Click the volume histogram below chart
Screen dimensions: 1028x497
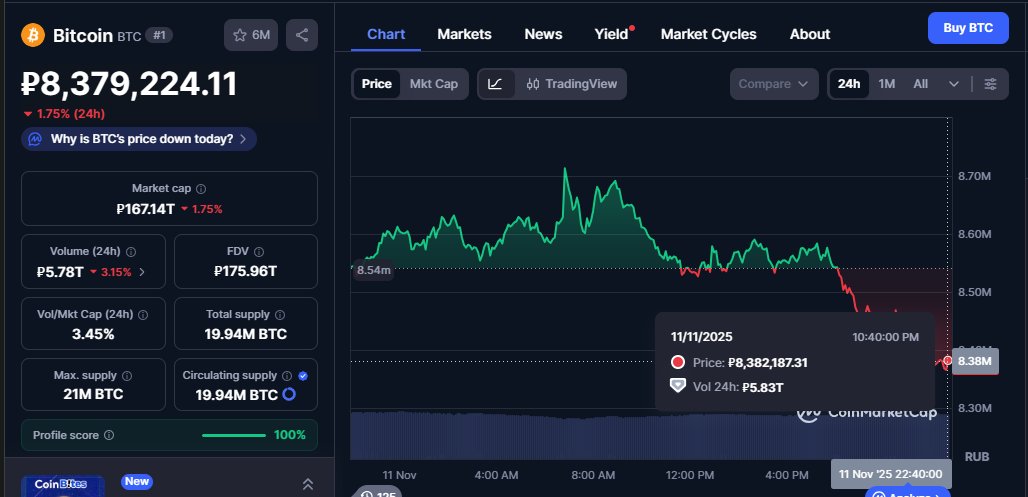tap(649, 435)
